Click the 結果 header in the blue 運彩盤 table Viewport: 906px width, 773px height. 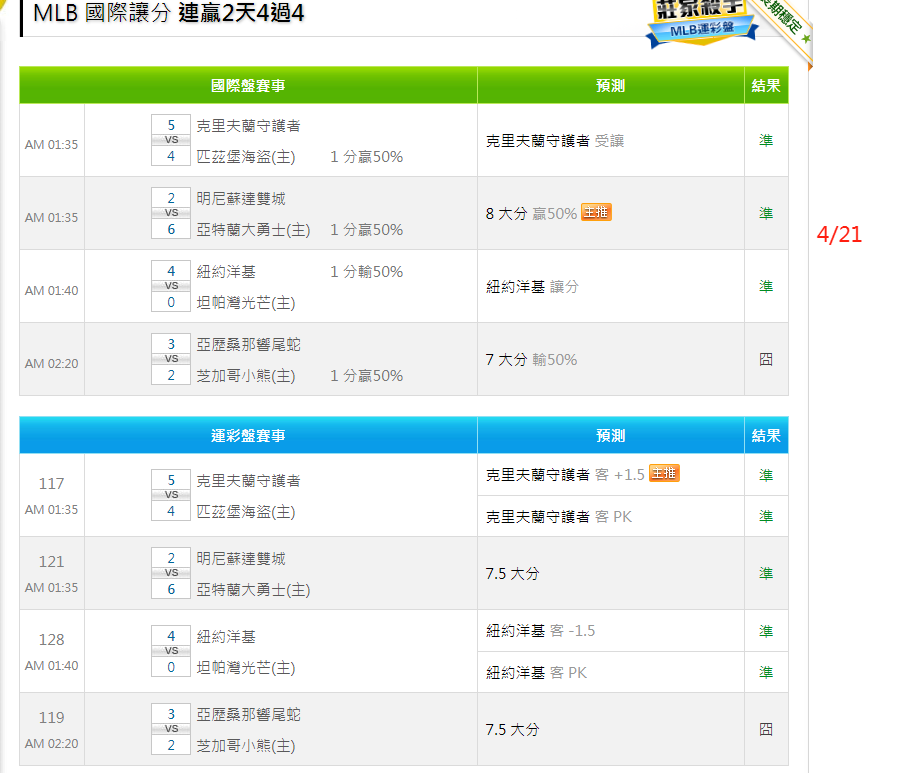pos(766,436)
